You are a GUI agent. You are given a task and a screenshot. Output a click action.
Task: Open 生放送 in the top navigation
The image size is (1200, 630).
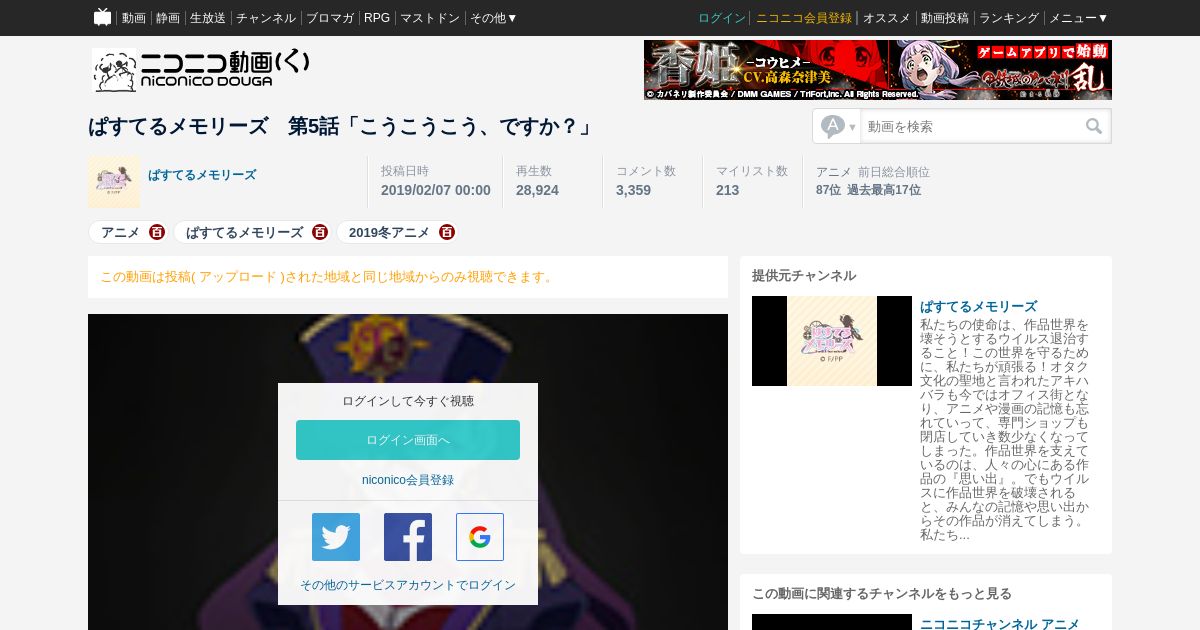pos(208,18)
